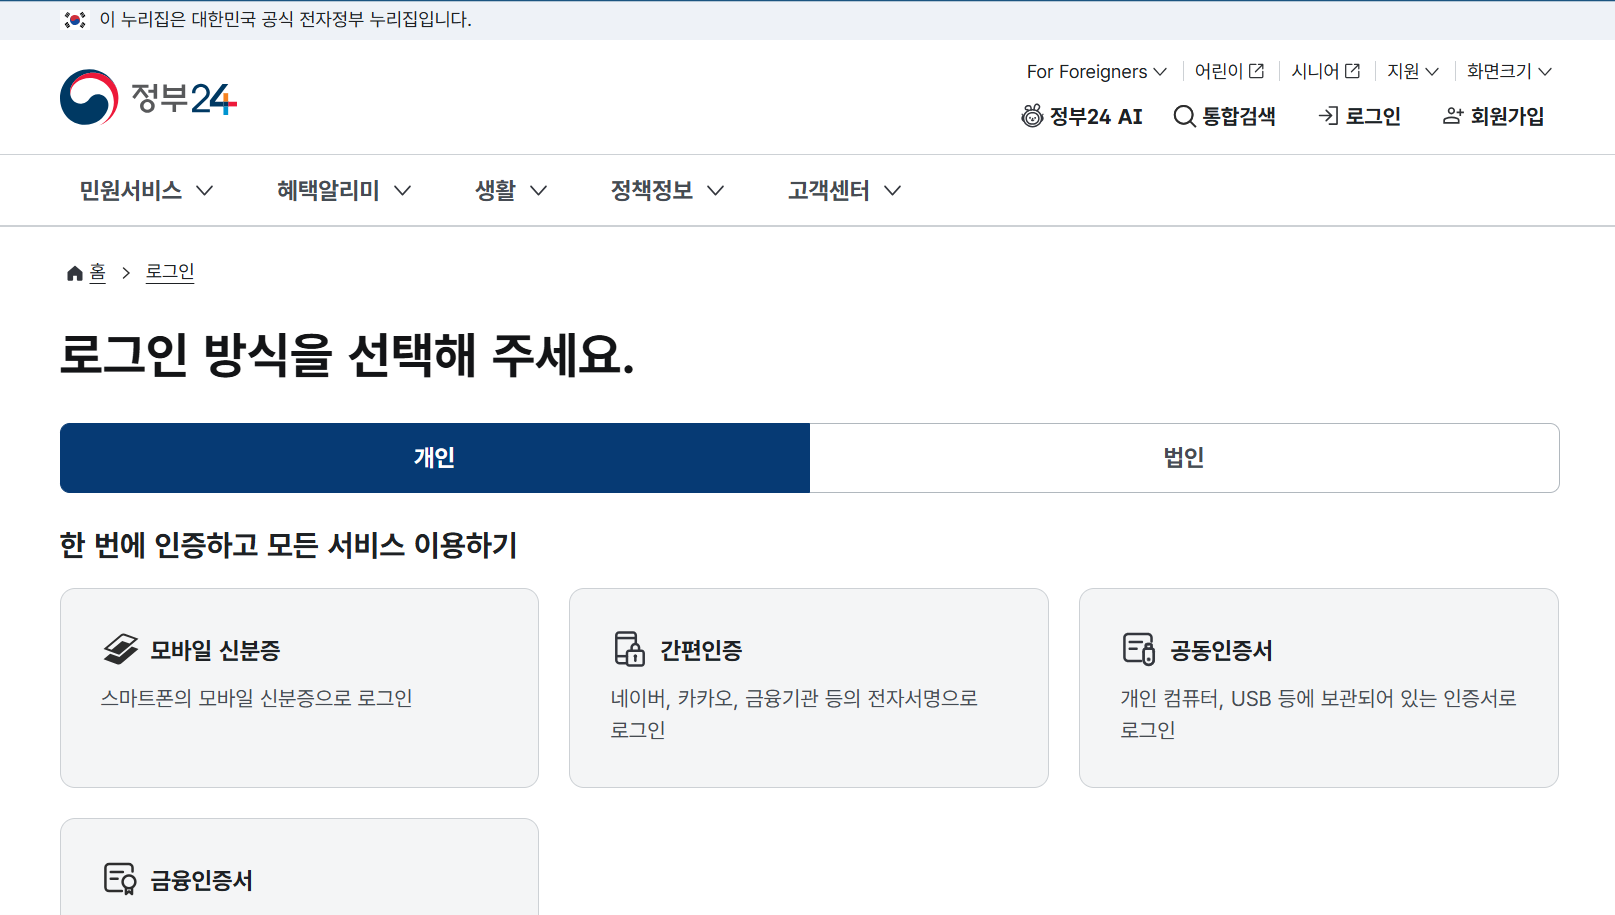Screen dimensions: 1615x915
Task: Click the 통합검색 text button
Action: pos(1239,116)
